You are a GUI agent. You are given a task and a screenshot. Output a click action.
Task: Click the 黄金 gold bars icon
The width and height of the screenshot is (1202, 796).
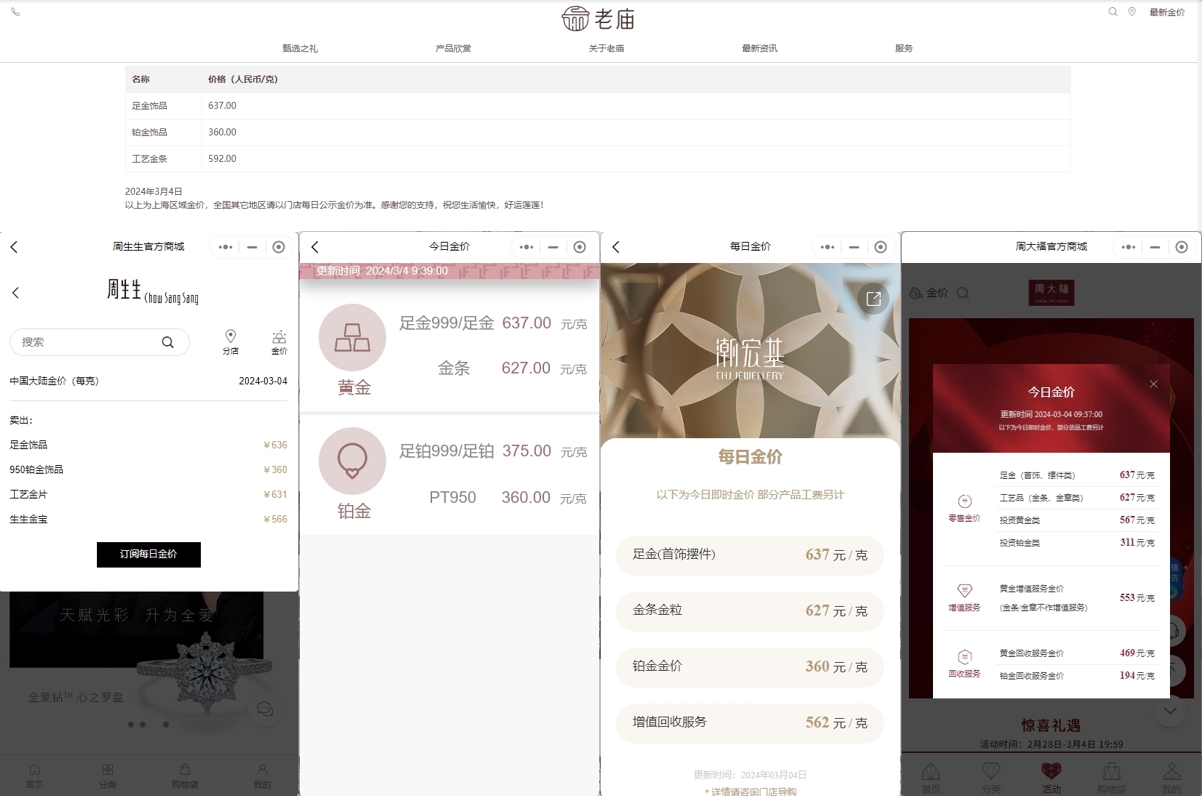point(352,338)
